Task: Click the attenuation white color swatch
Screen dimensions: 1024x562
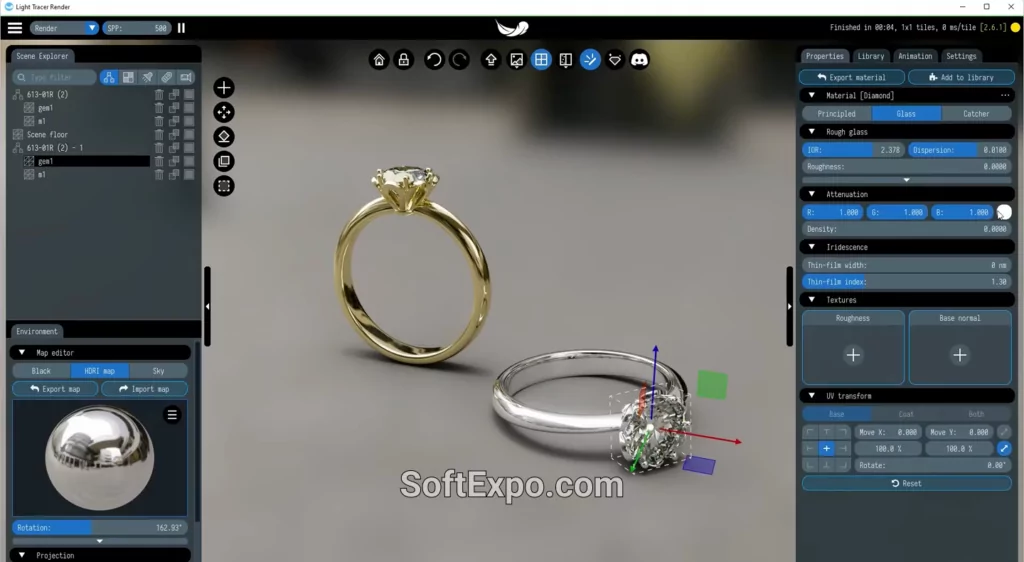Action: (x=1004, y=212)
